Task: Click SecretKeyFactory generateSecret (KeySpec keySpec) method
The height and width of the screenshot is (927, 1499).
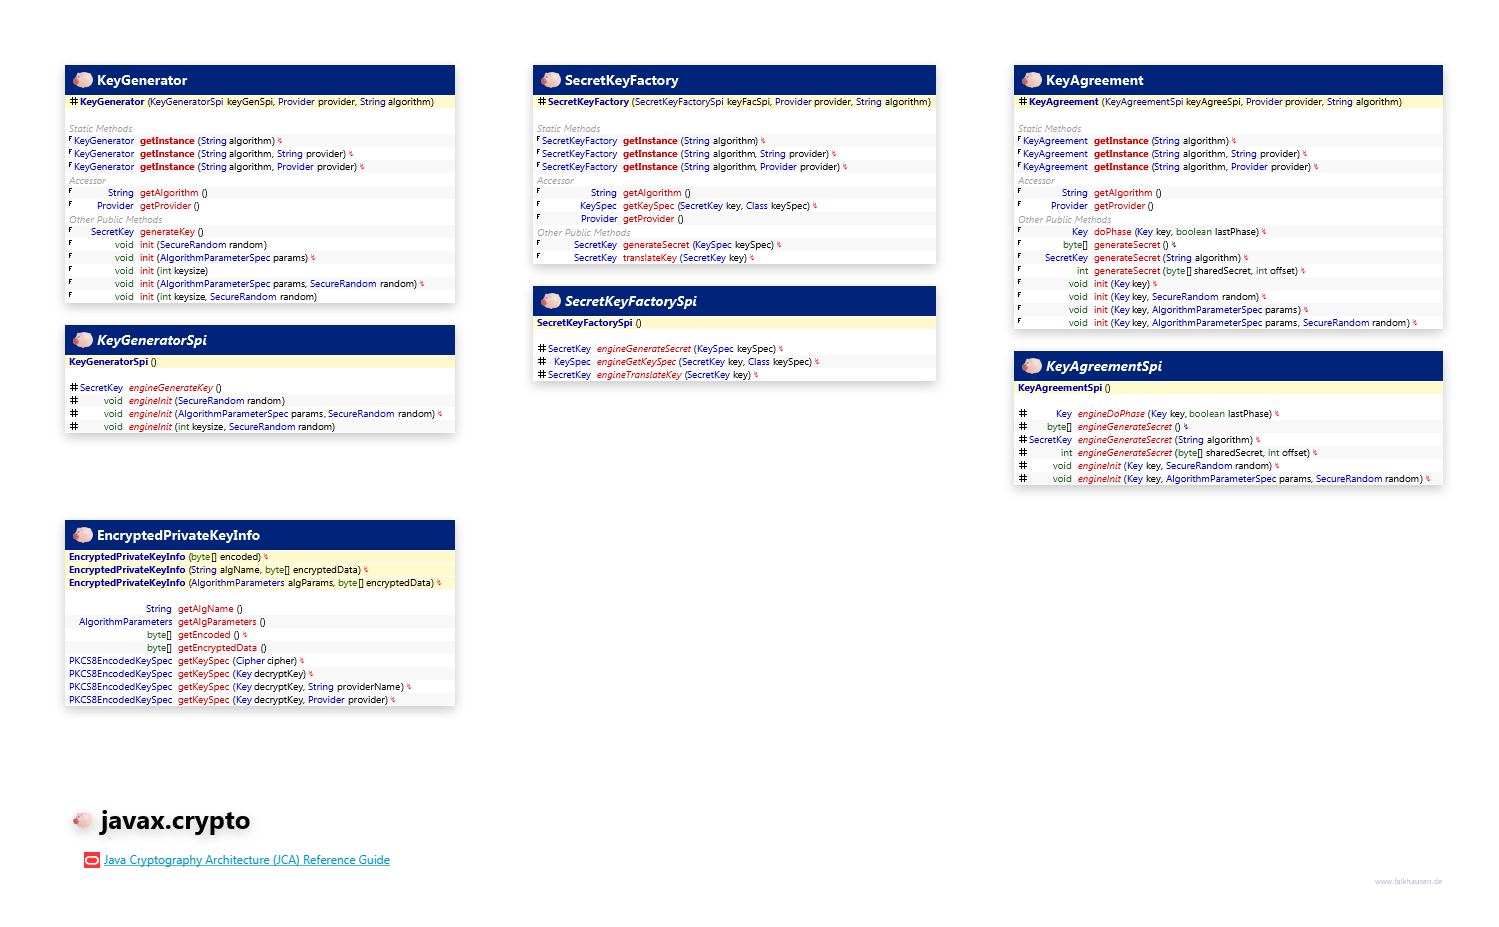Action: [734, 245]
